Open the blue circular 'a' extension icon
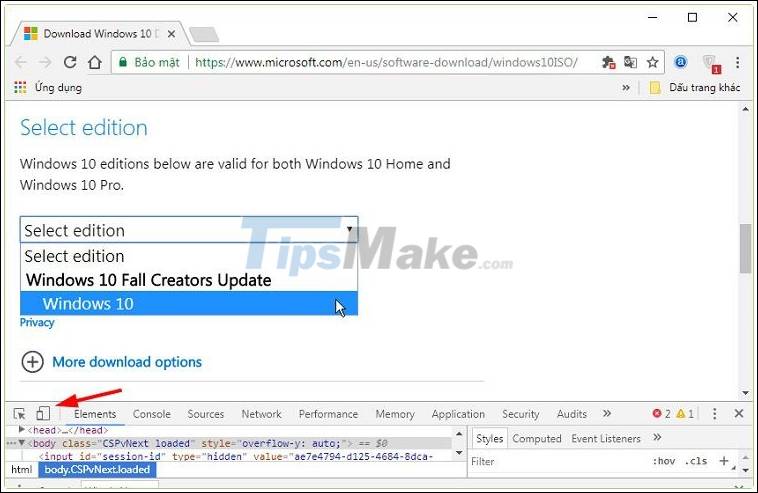Screen dimensions: 758x493 tap(680, 62)
